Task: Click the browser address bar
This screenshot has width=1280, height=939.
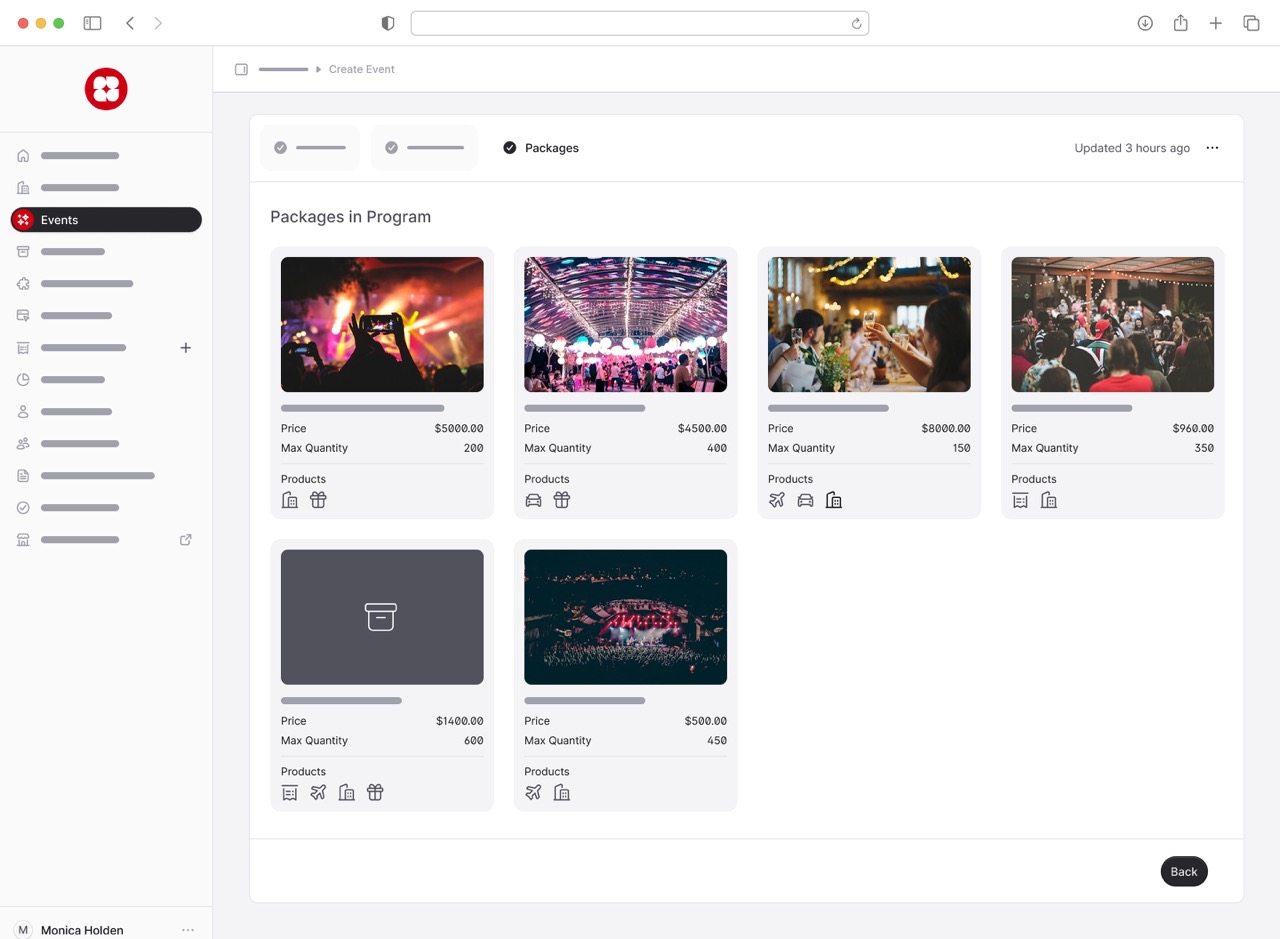Action: pos(639,23)
